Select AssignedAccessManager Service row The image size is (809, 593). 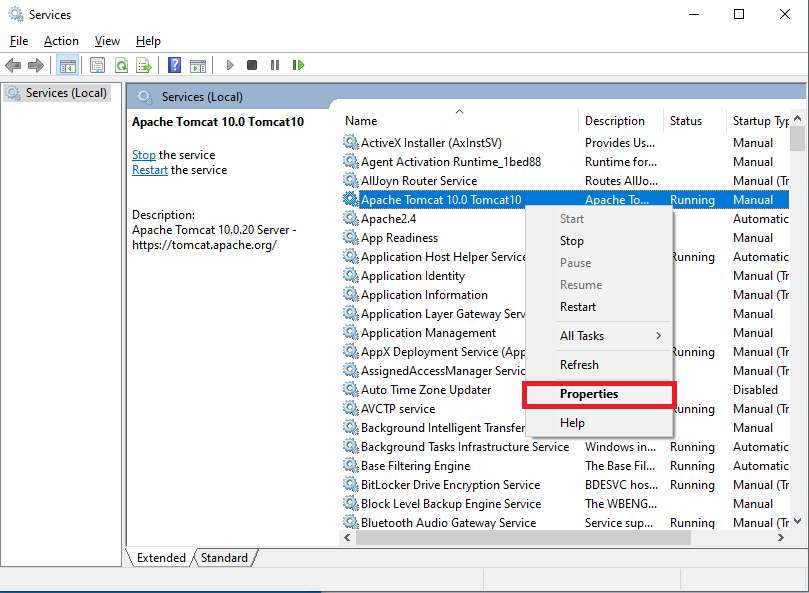[x=443, y=371]
